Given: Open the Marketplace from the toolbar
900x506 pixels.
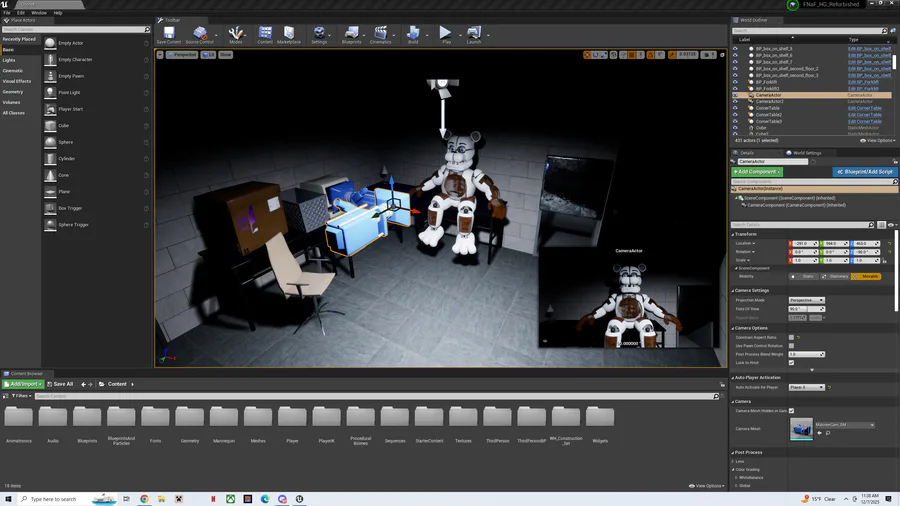Looking at the screenshot, I should pos(289,34).
